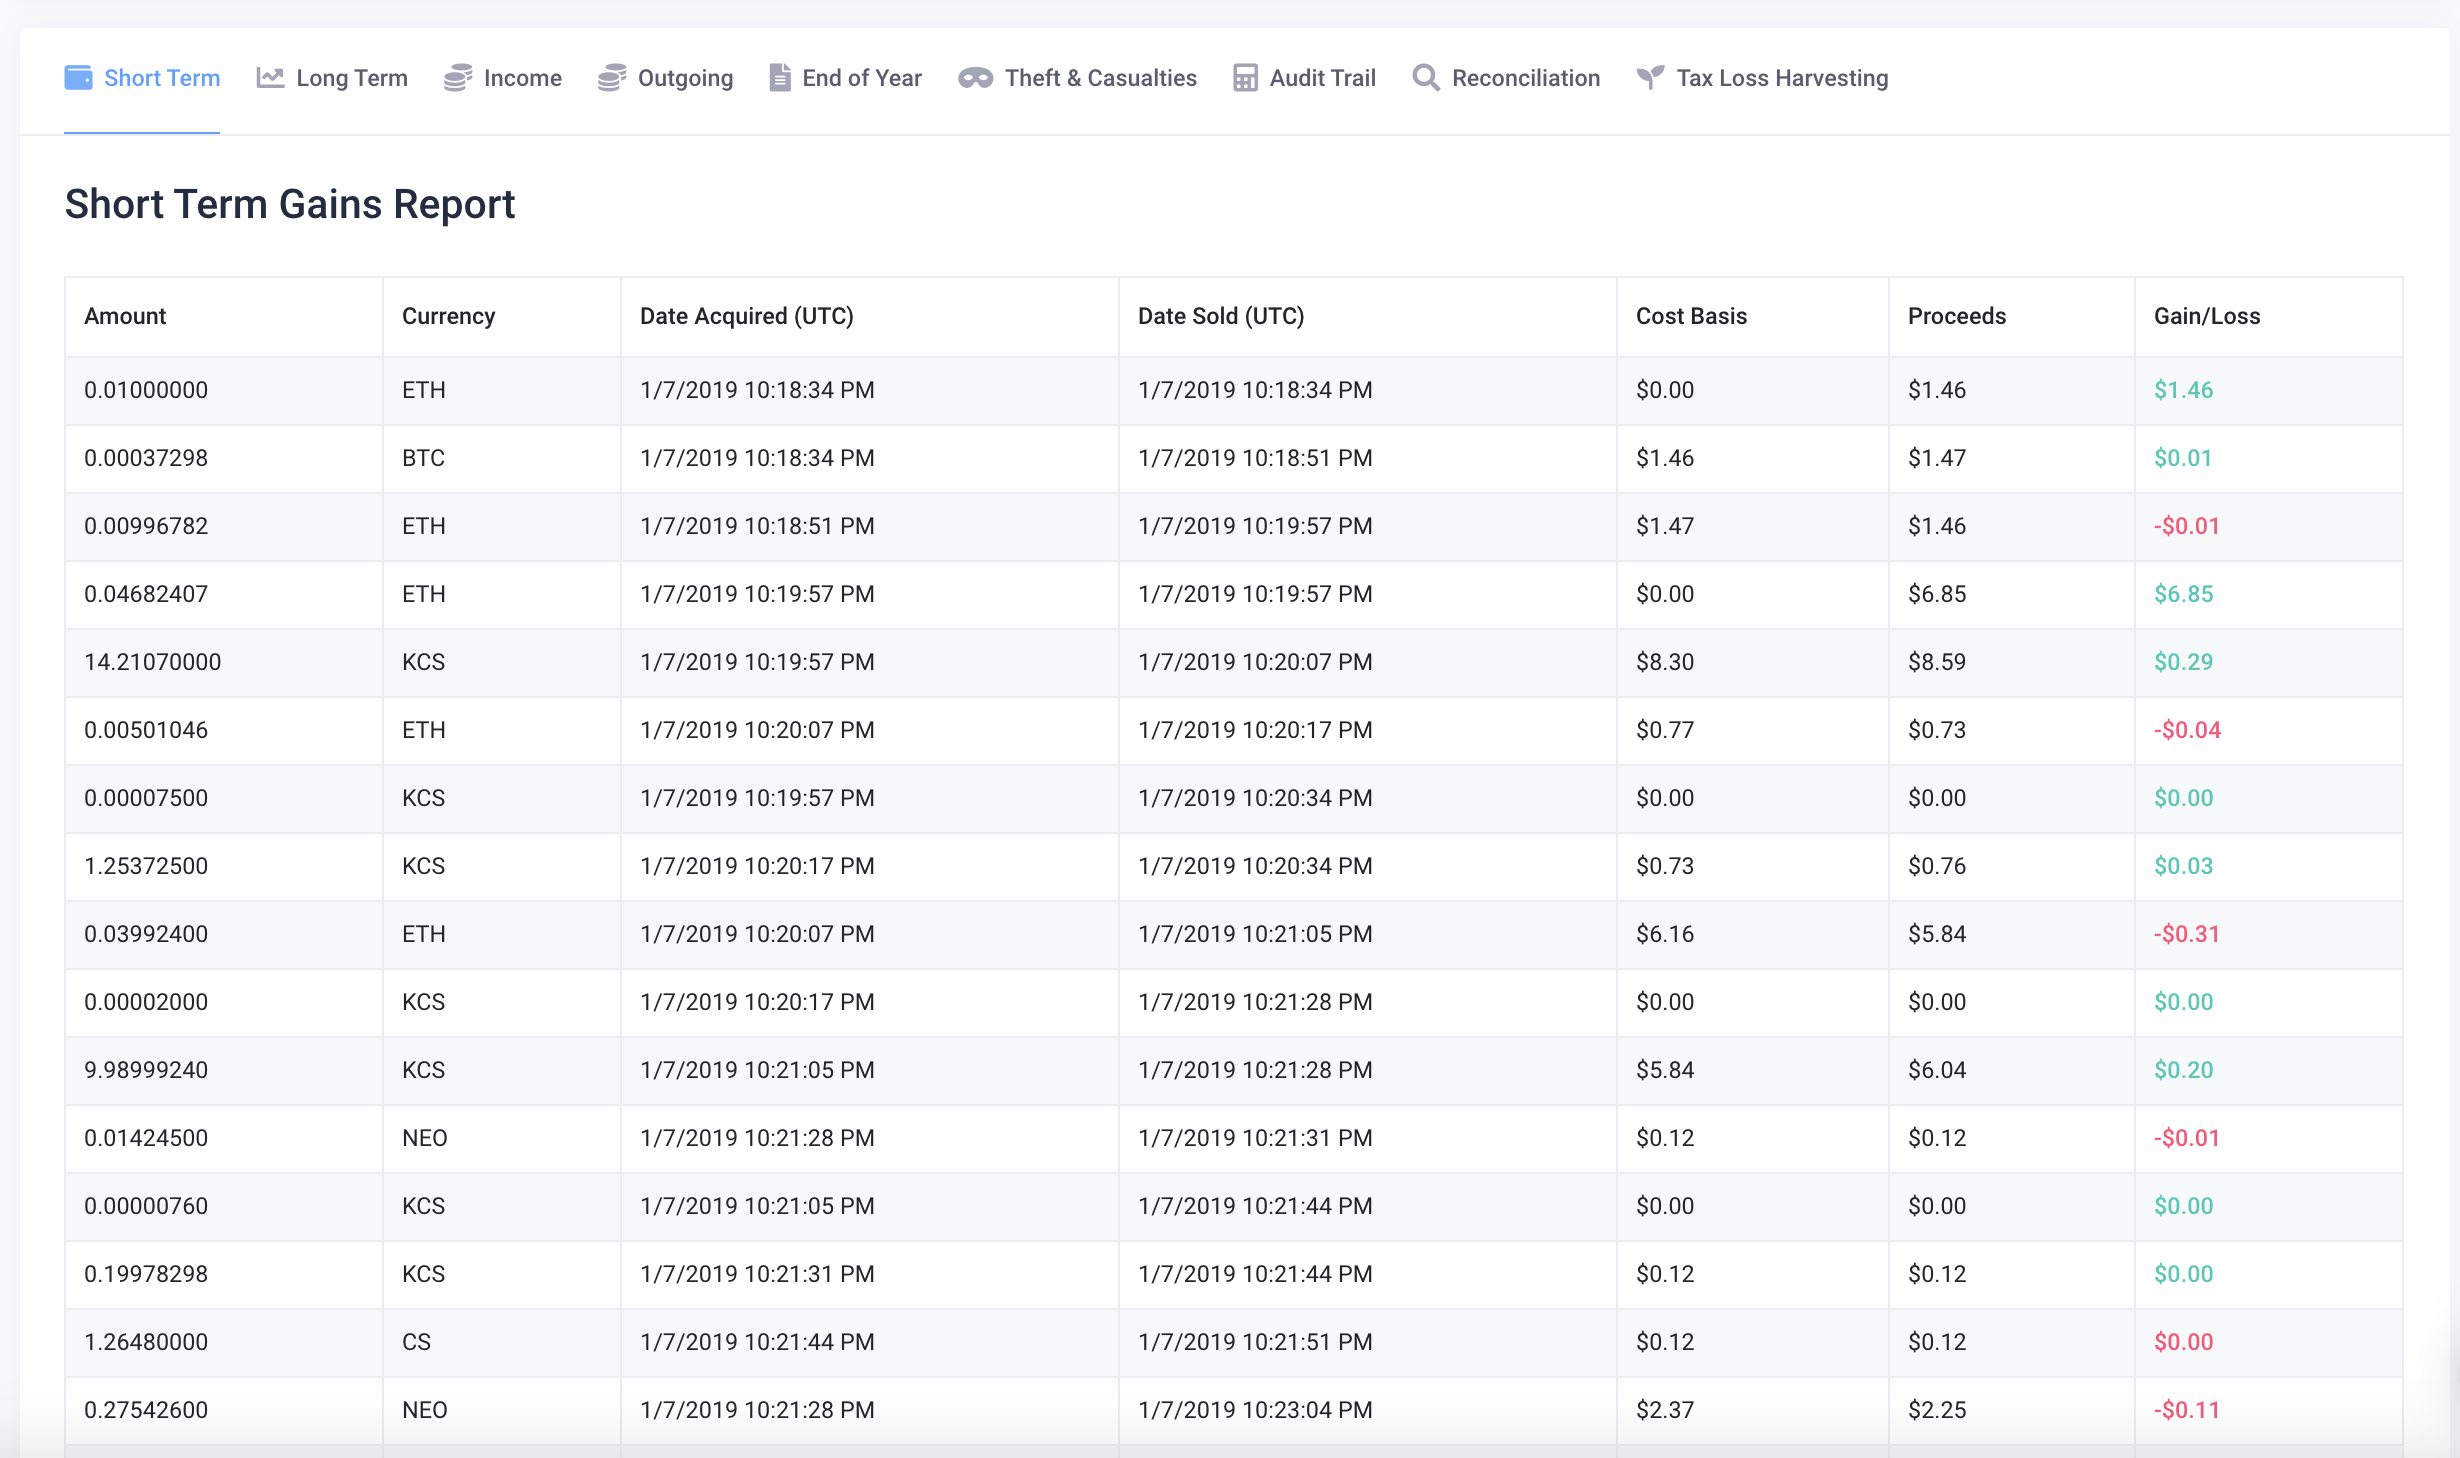2460x1458 pixels.
Task: Click the Tax Loss Harvesting sprout icon
Action: [x=1650, y=78]
